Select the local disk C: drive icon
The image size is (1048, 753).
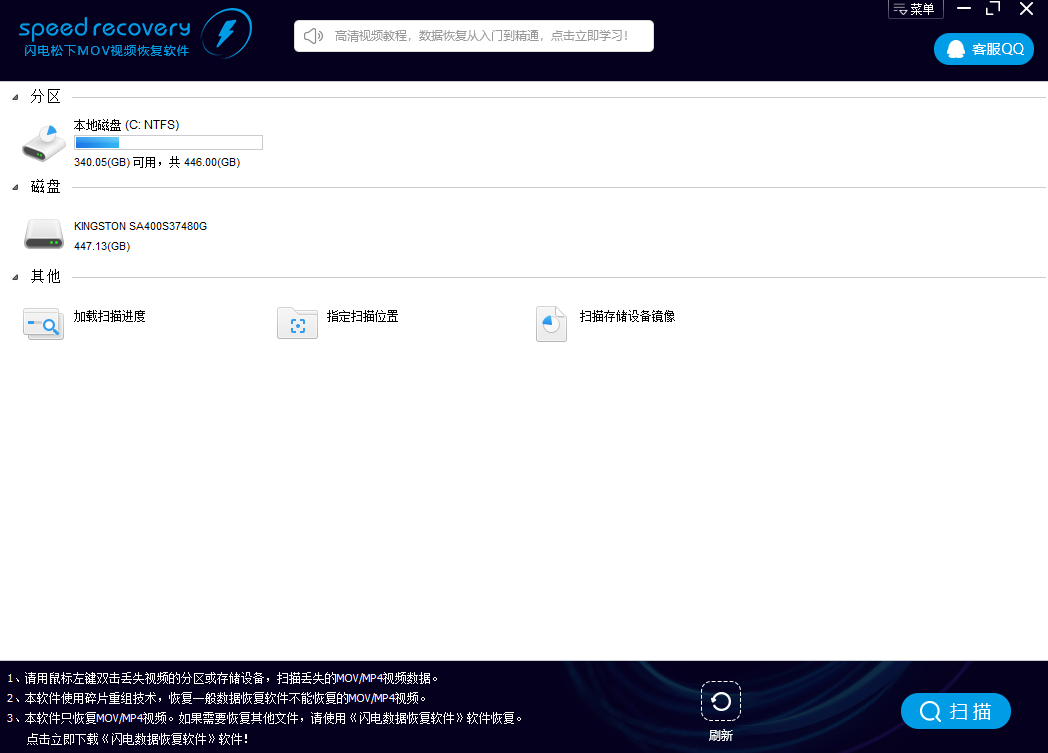(x=43, y=143)
